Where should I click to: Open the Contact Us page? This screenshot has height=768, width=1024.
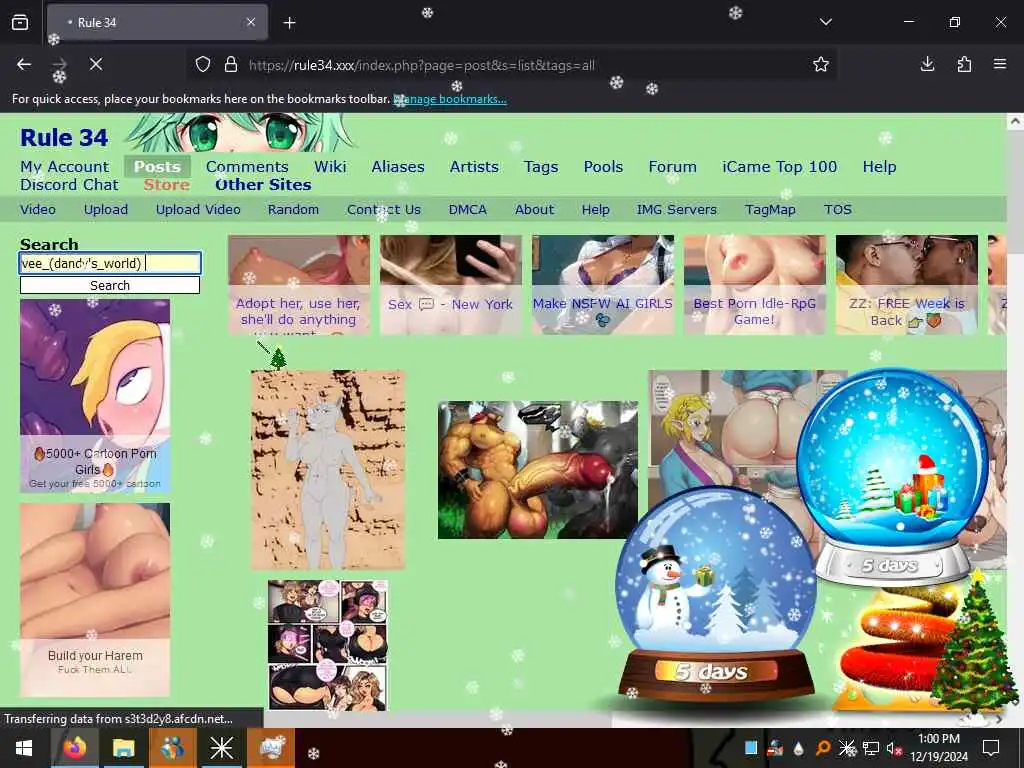coord(384,210)
